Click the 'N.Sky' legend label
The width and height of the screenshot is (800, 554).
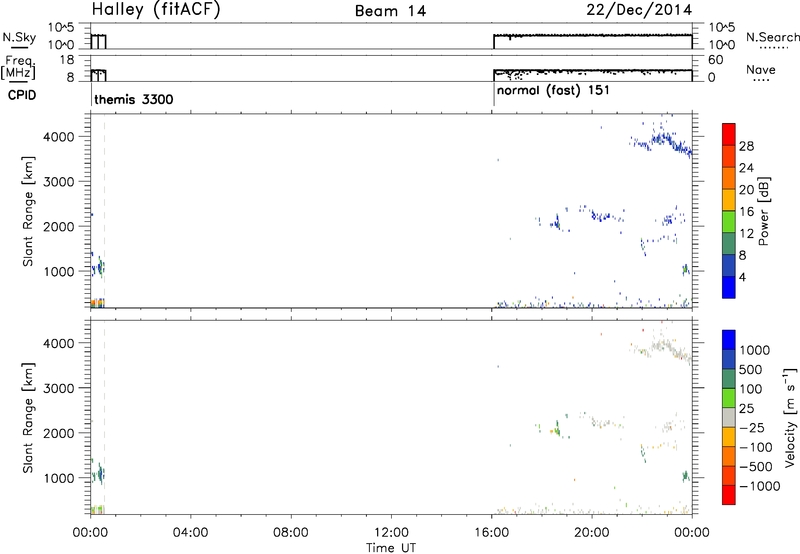19,37
